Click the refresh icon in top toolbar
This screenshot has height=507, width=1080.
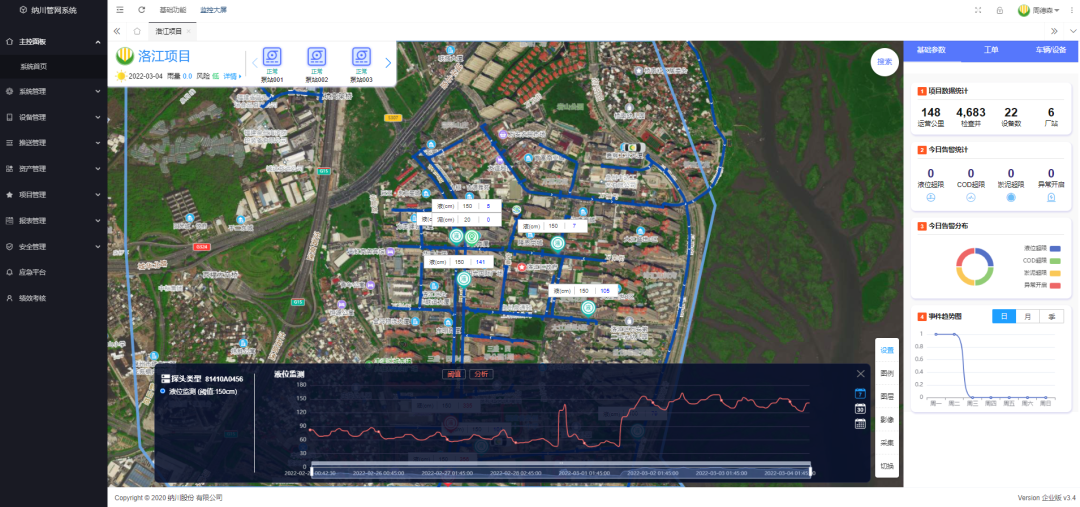pyautogui.click(x=141, y=10)
